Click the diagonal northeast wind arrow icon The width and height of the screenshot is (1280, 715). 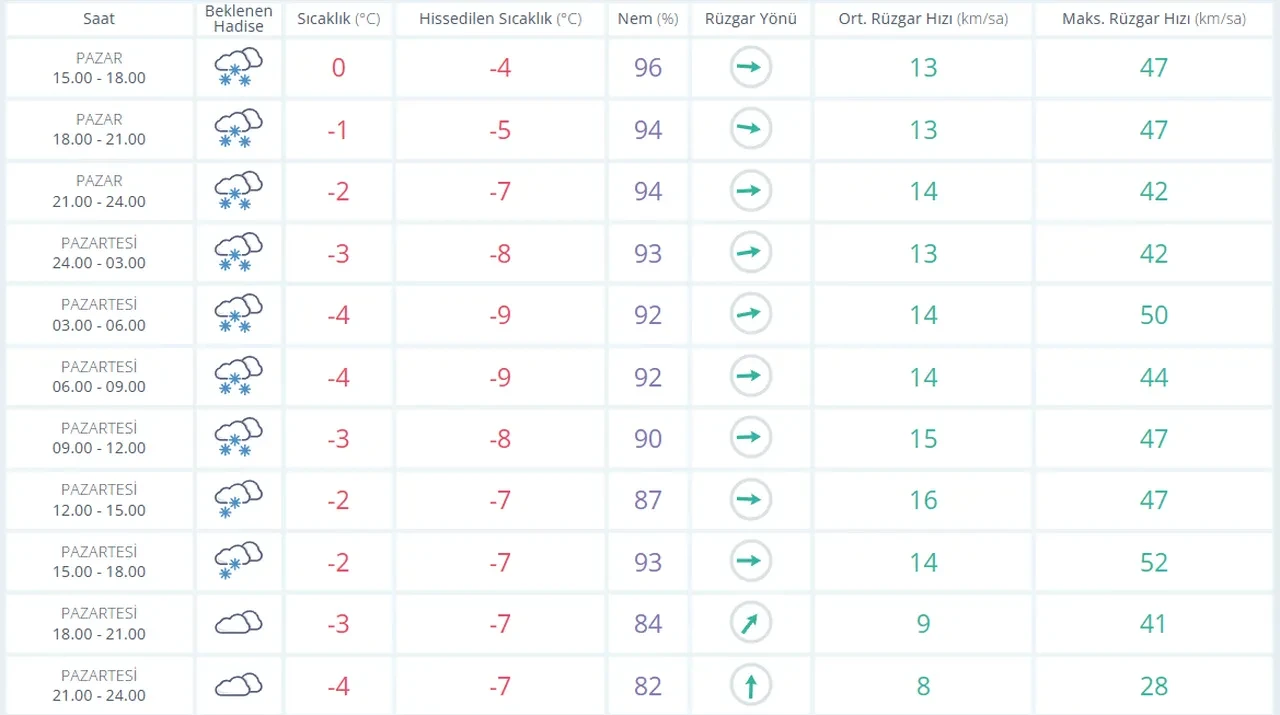coord(750,624)
